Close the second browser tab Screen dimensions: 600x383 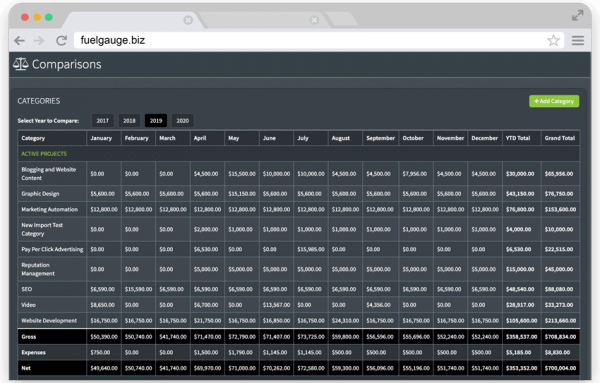(314, 20)
